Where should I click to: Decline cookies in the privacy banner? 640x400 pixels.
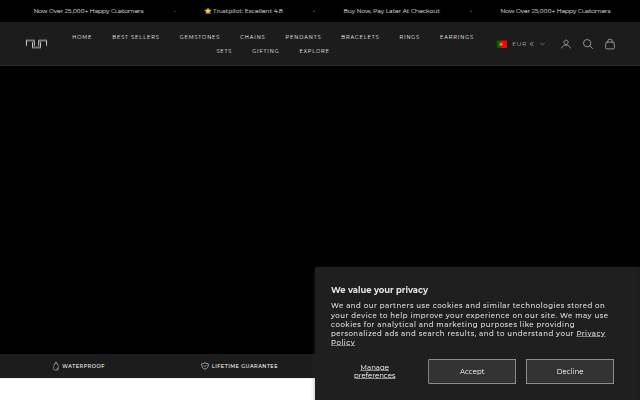[570, 371]
